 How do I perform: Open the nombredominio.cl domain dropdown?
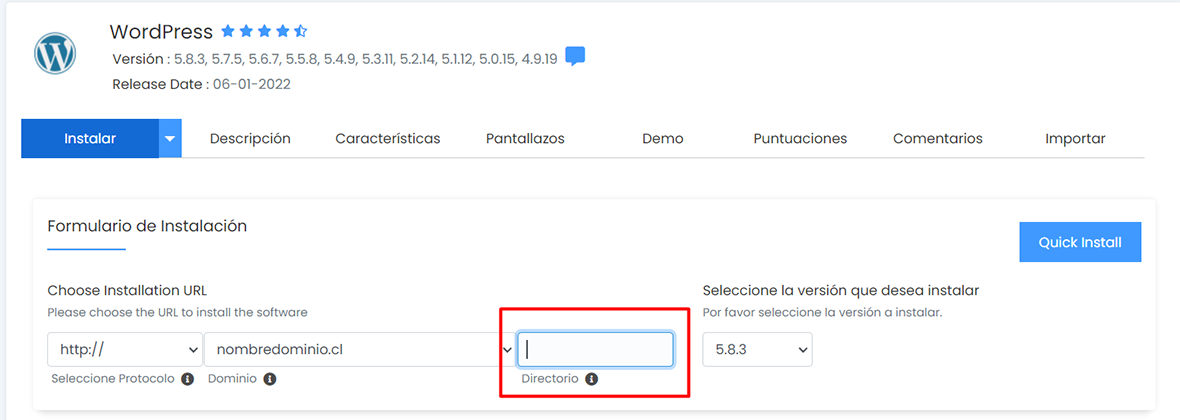coord(359,349)
